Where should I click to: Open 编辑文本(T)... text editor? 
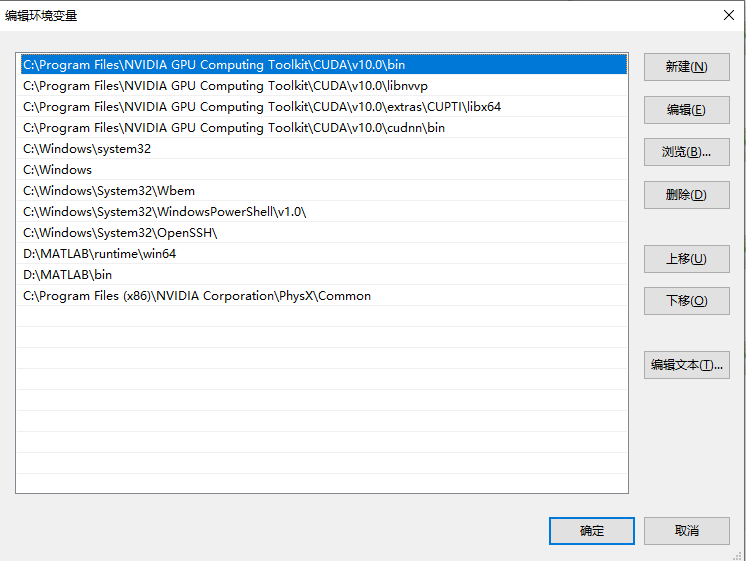click(687, 365)
